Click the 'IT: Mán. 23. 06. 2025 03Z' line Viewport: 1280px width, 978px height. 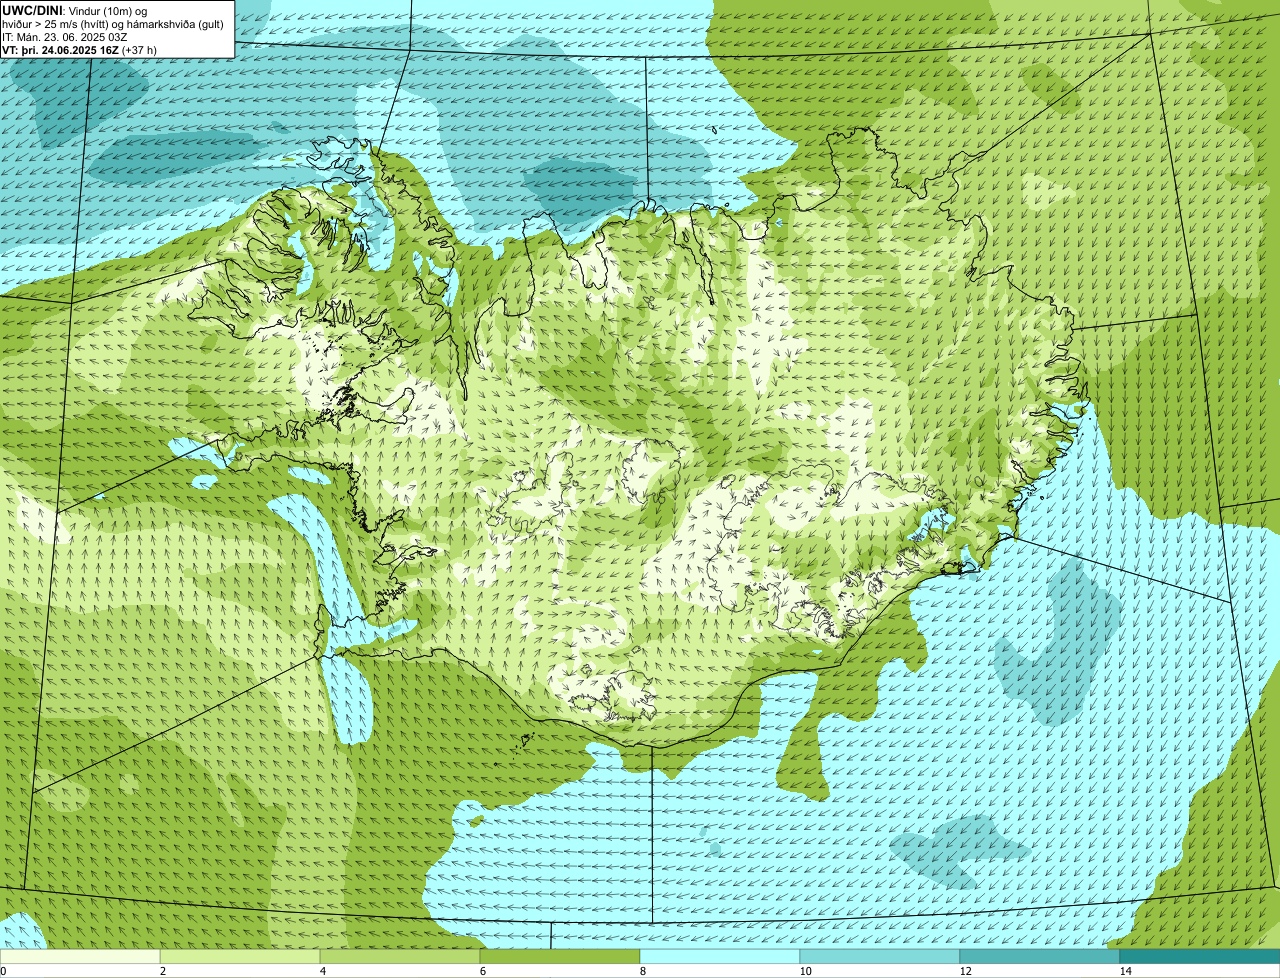(x=64, y=36)
